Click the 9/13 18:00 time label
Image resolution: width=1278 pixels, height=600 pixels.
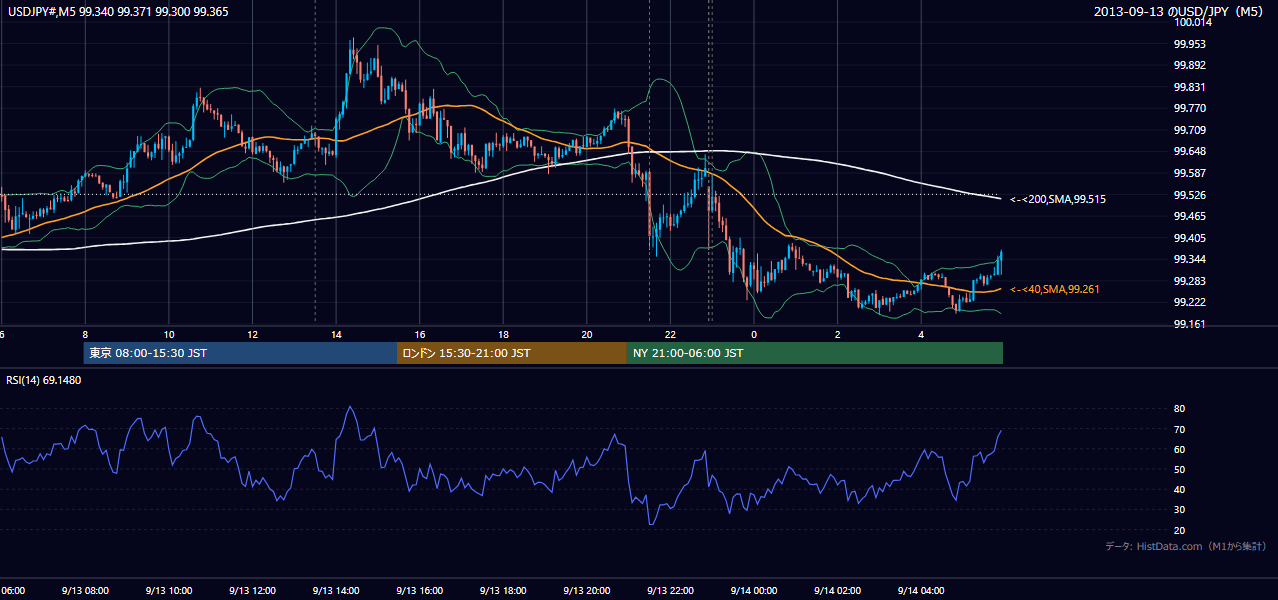(503, 591)
